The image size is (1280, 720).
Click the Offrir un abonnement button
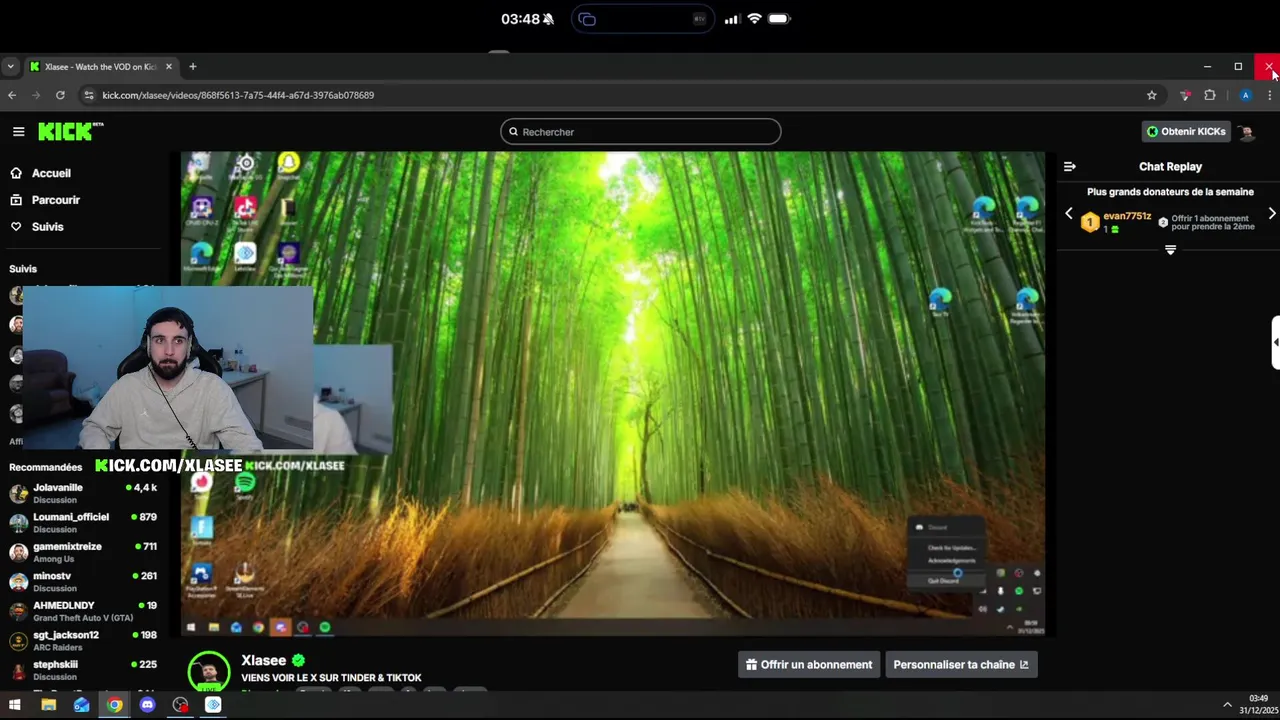[x=809, y=664]
